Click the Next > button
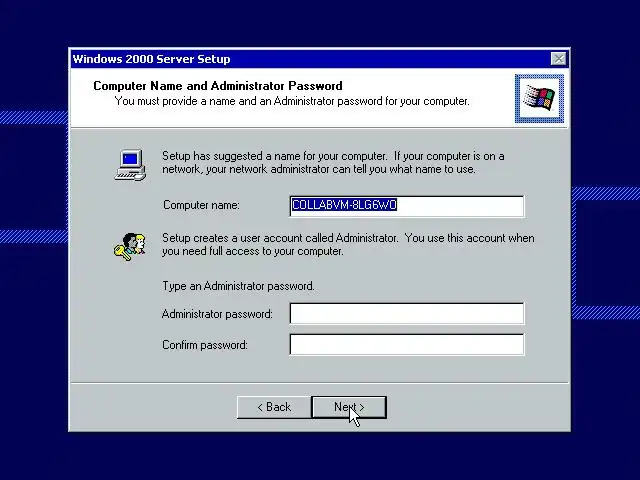Image resolution: width=640 pixels, height=480 pixels. tap(349, 407)
